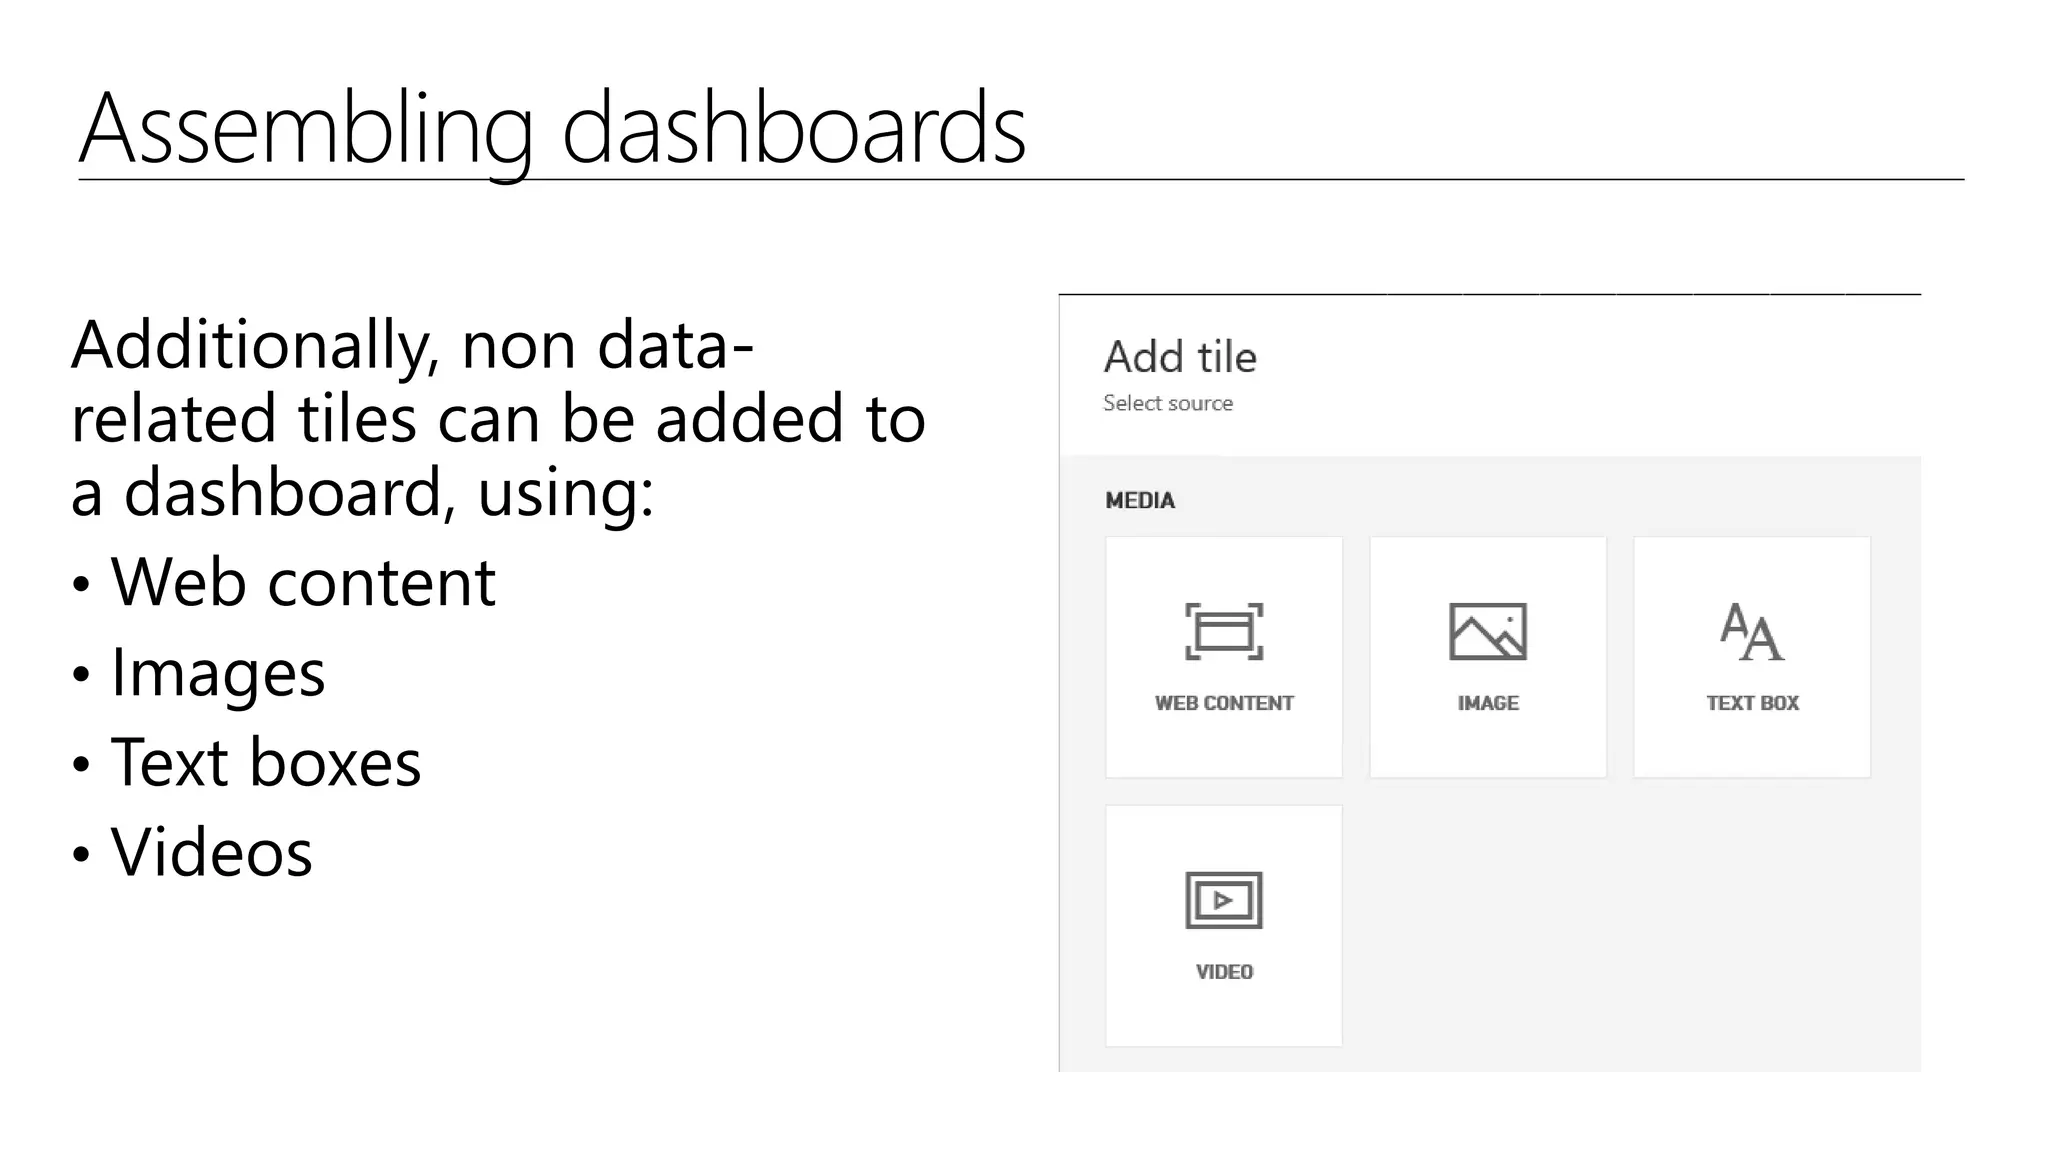Select the 'Images' bullet item
Viewport: 2048px width, 1152px height.
click(217, 671)
